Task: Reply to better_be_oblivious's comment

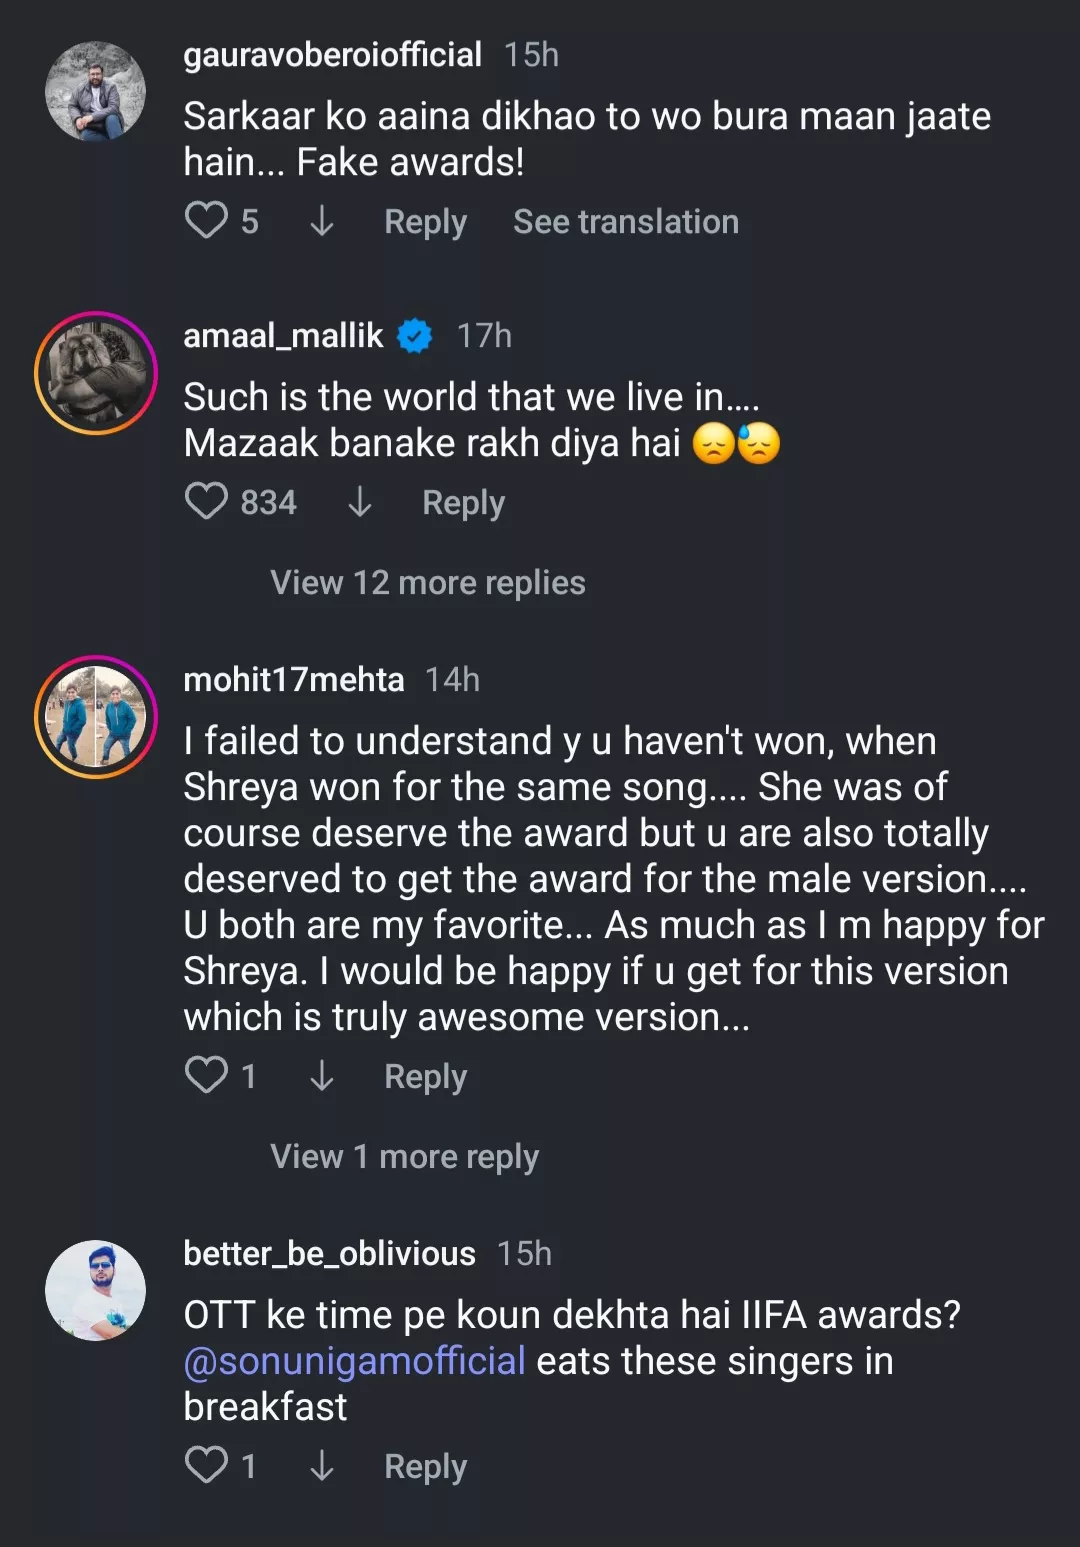Action: 425,1466
